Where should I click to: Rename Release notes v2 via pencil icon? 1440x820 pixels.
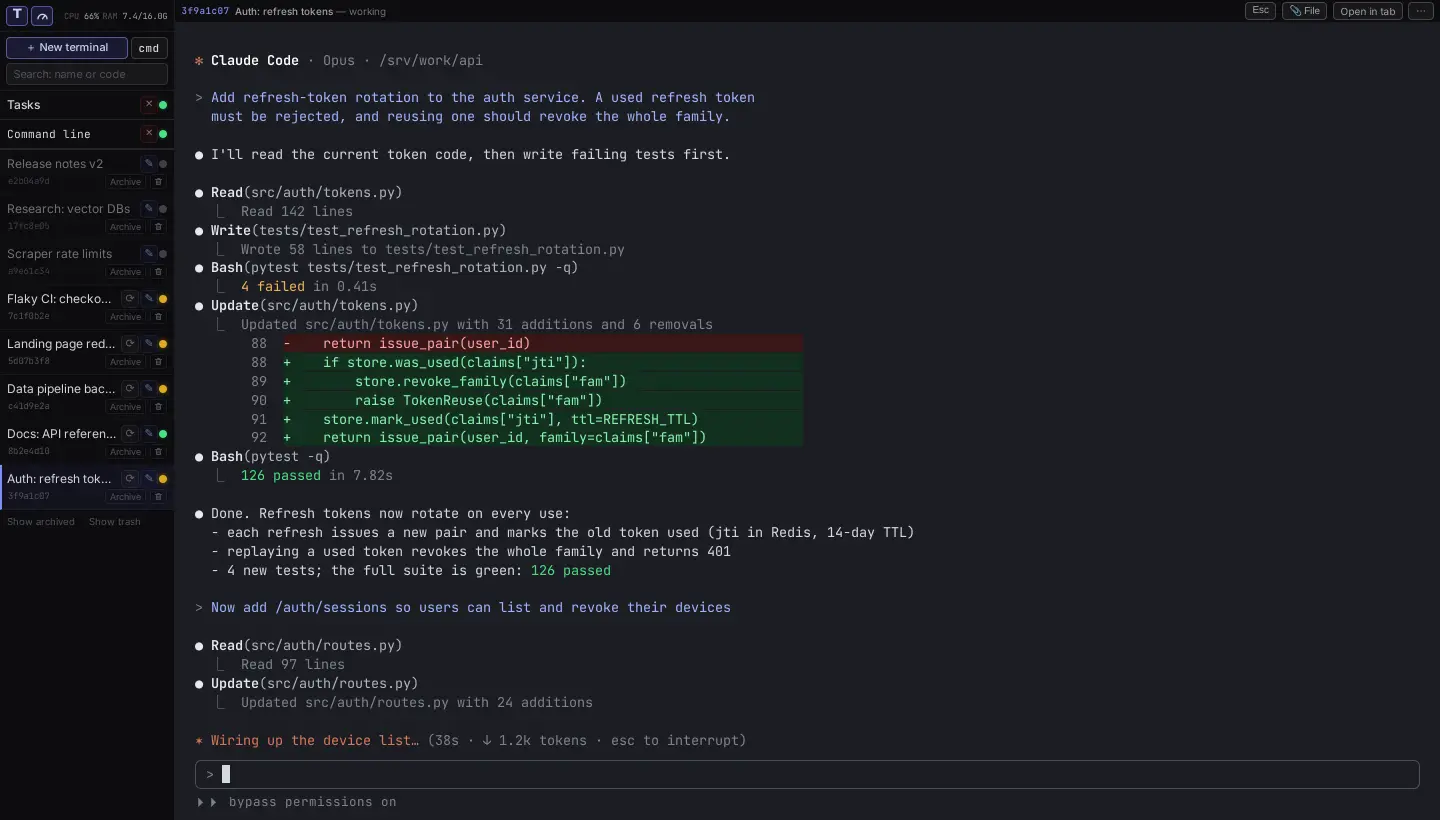click(149, 164)
